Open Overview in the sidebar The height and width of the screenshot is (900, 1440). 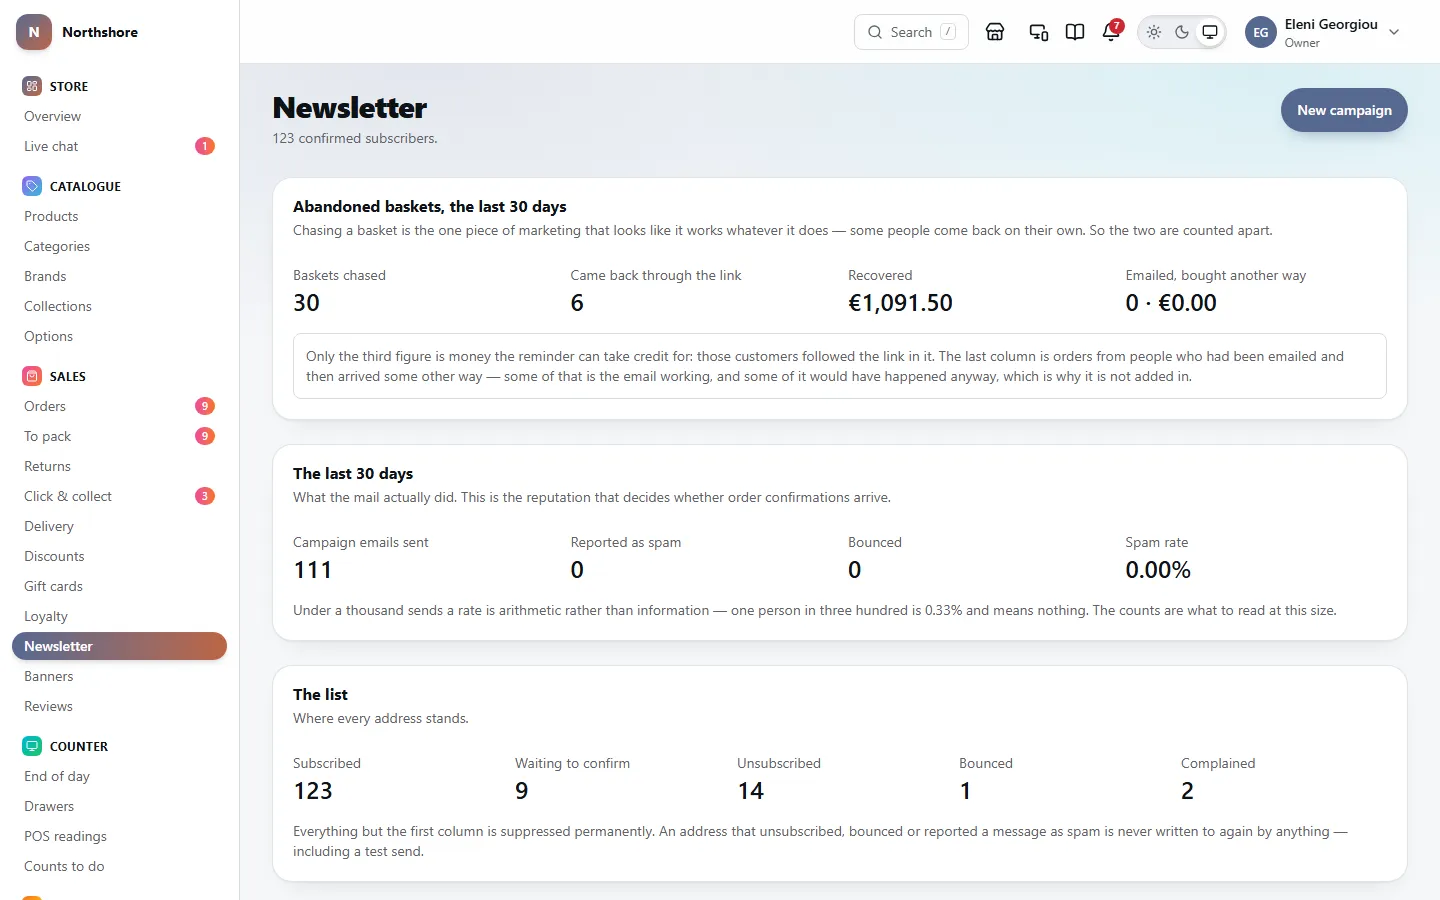[120, 116]
